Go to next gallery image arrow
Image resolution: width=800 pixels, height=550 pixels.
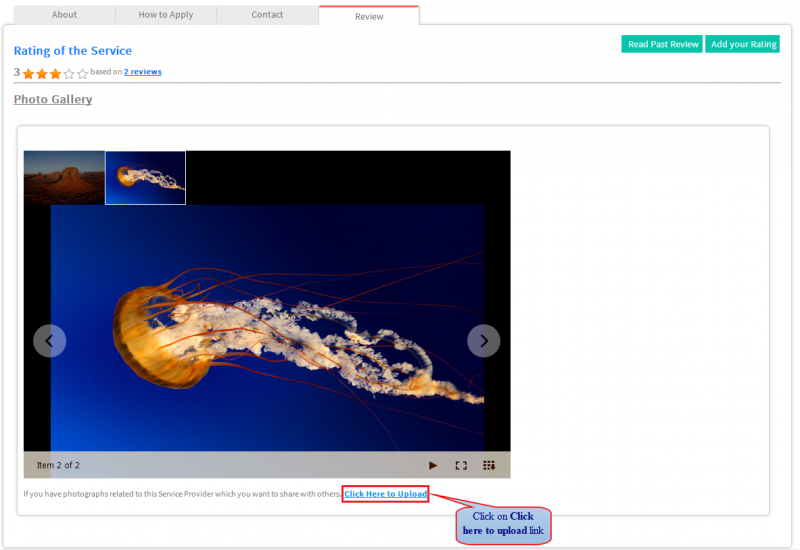click(484, 341)
